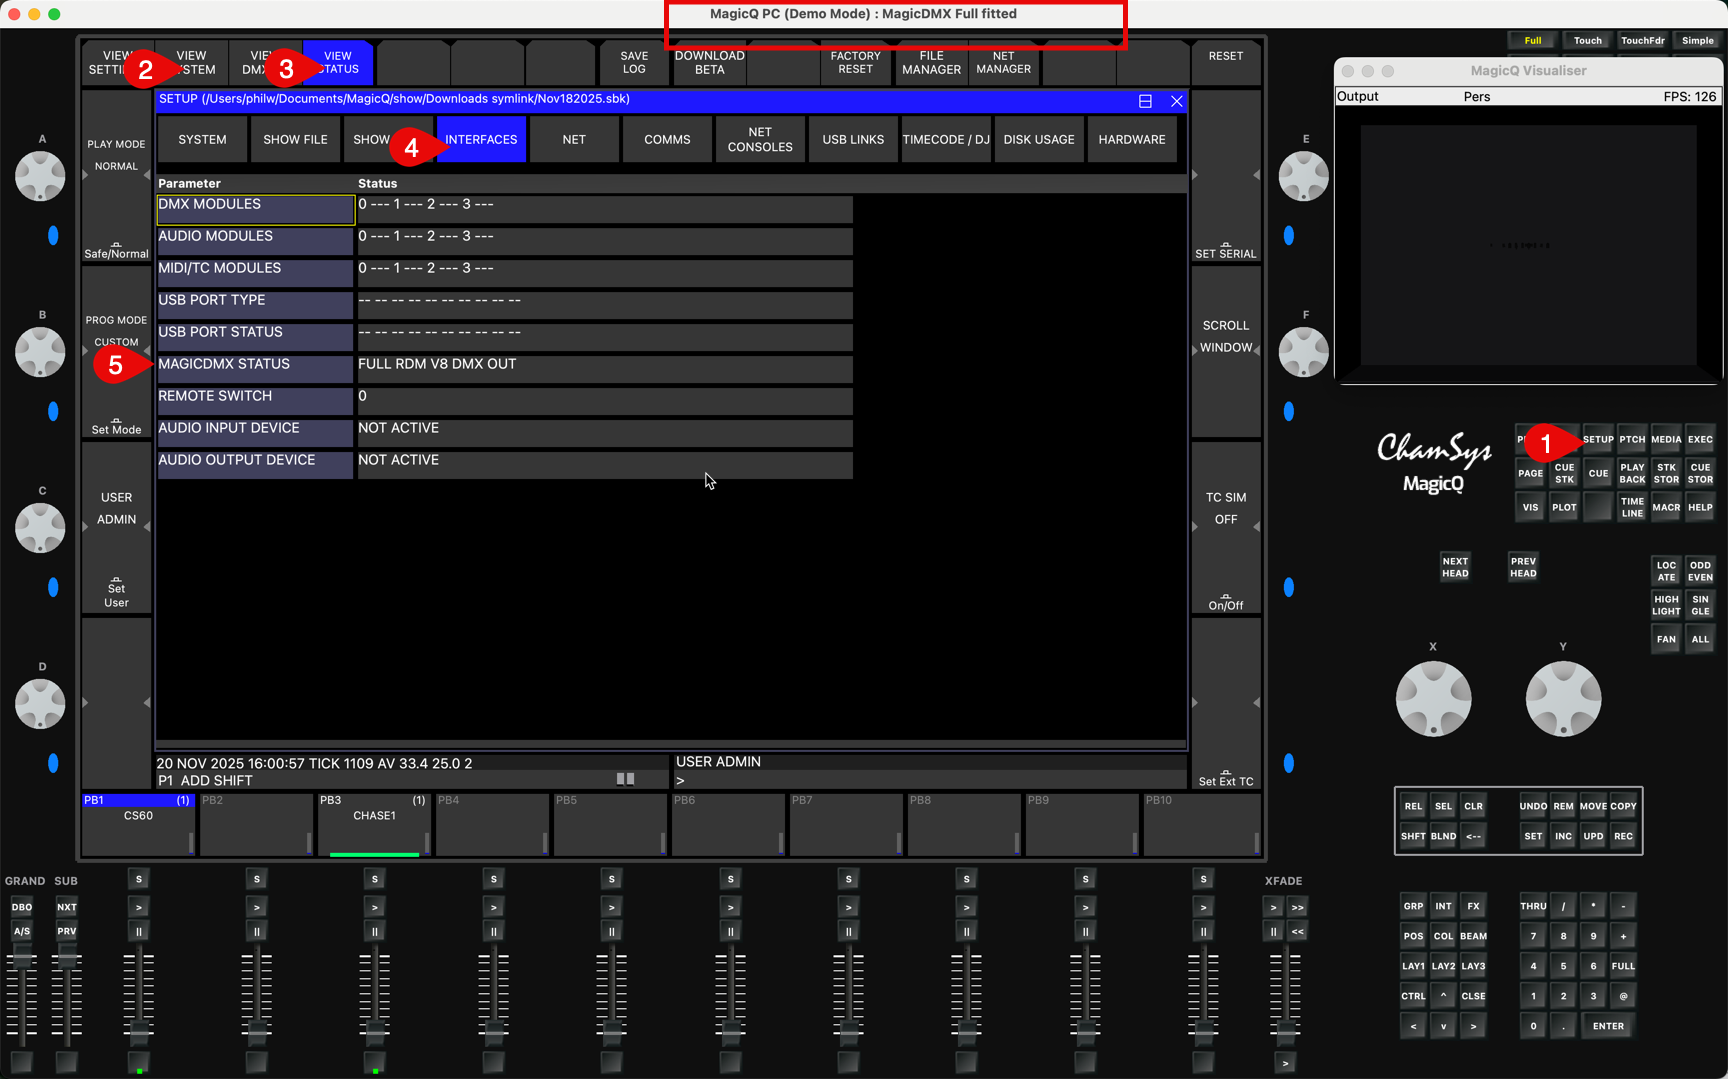
Task: Click the Y encoder wheel
Action: pos(1563,698)
